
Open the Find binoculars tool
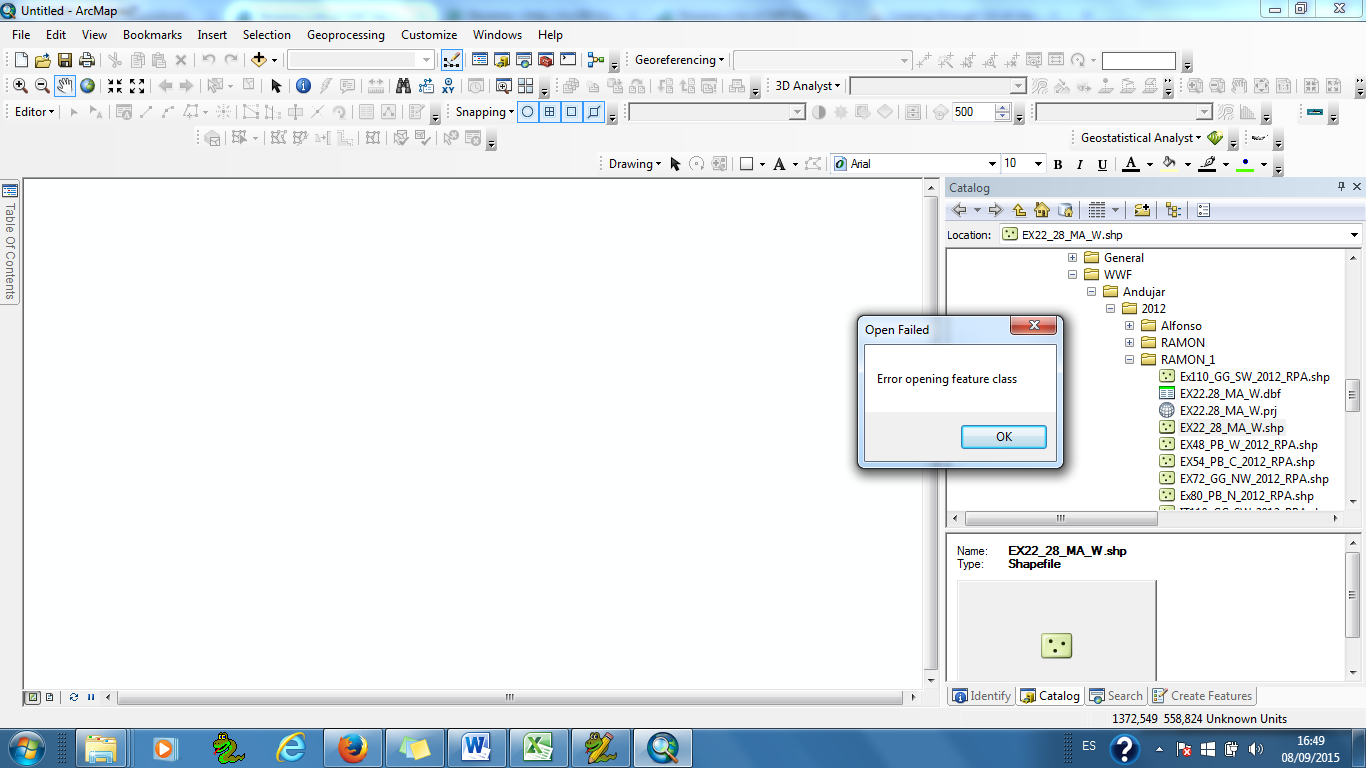(403, 86)
